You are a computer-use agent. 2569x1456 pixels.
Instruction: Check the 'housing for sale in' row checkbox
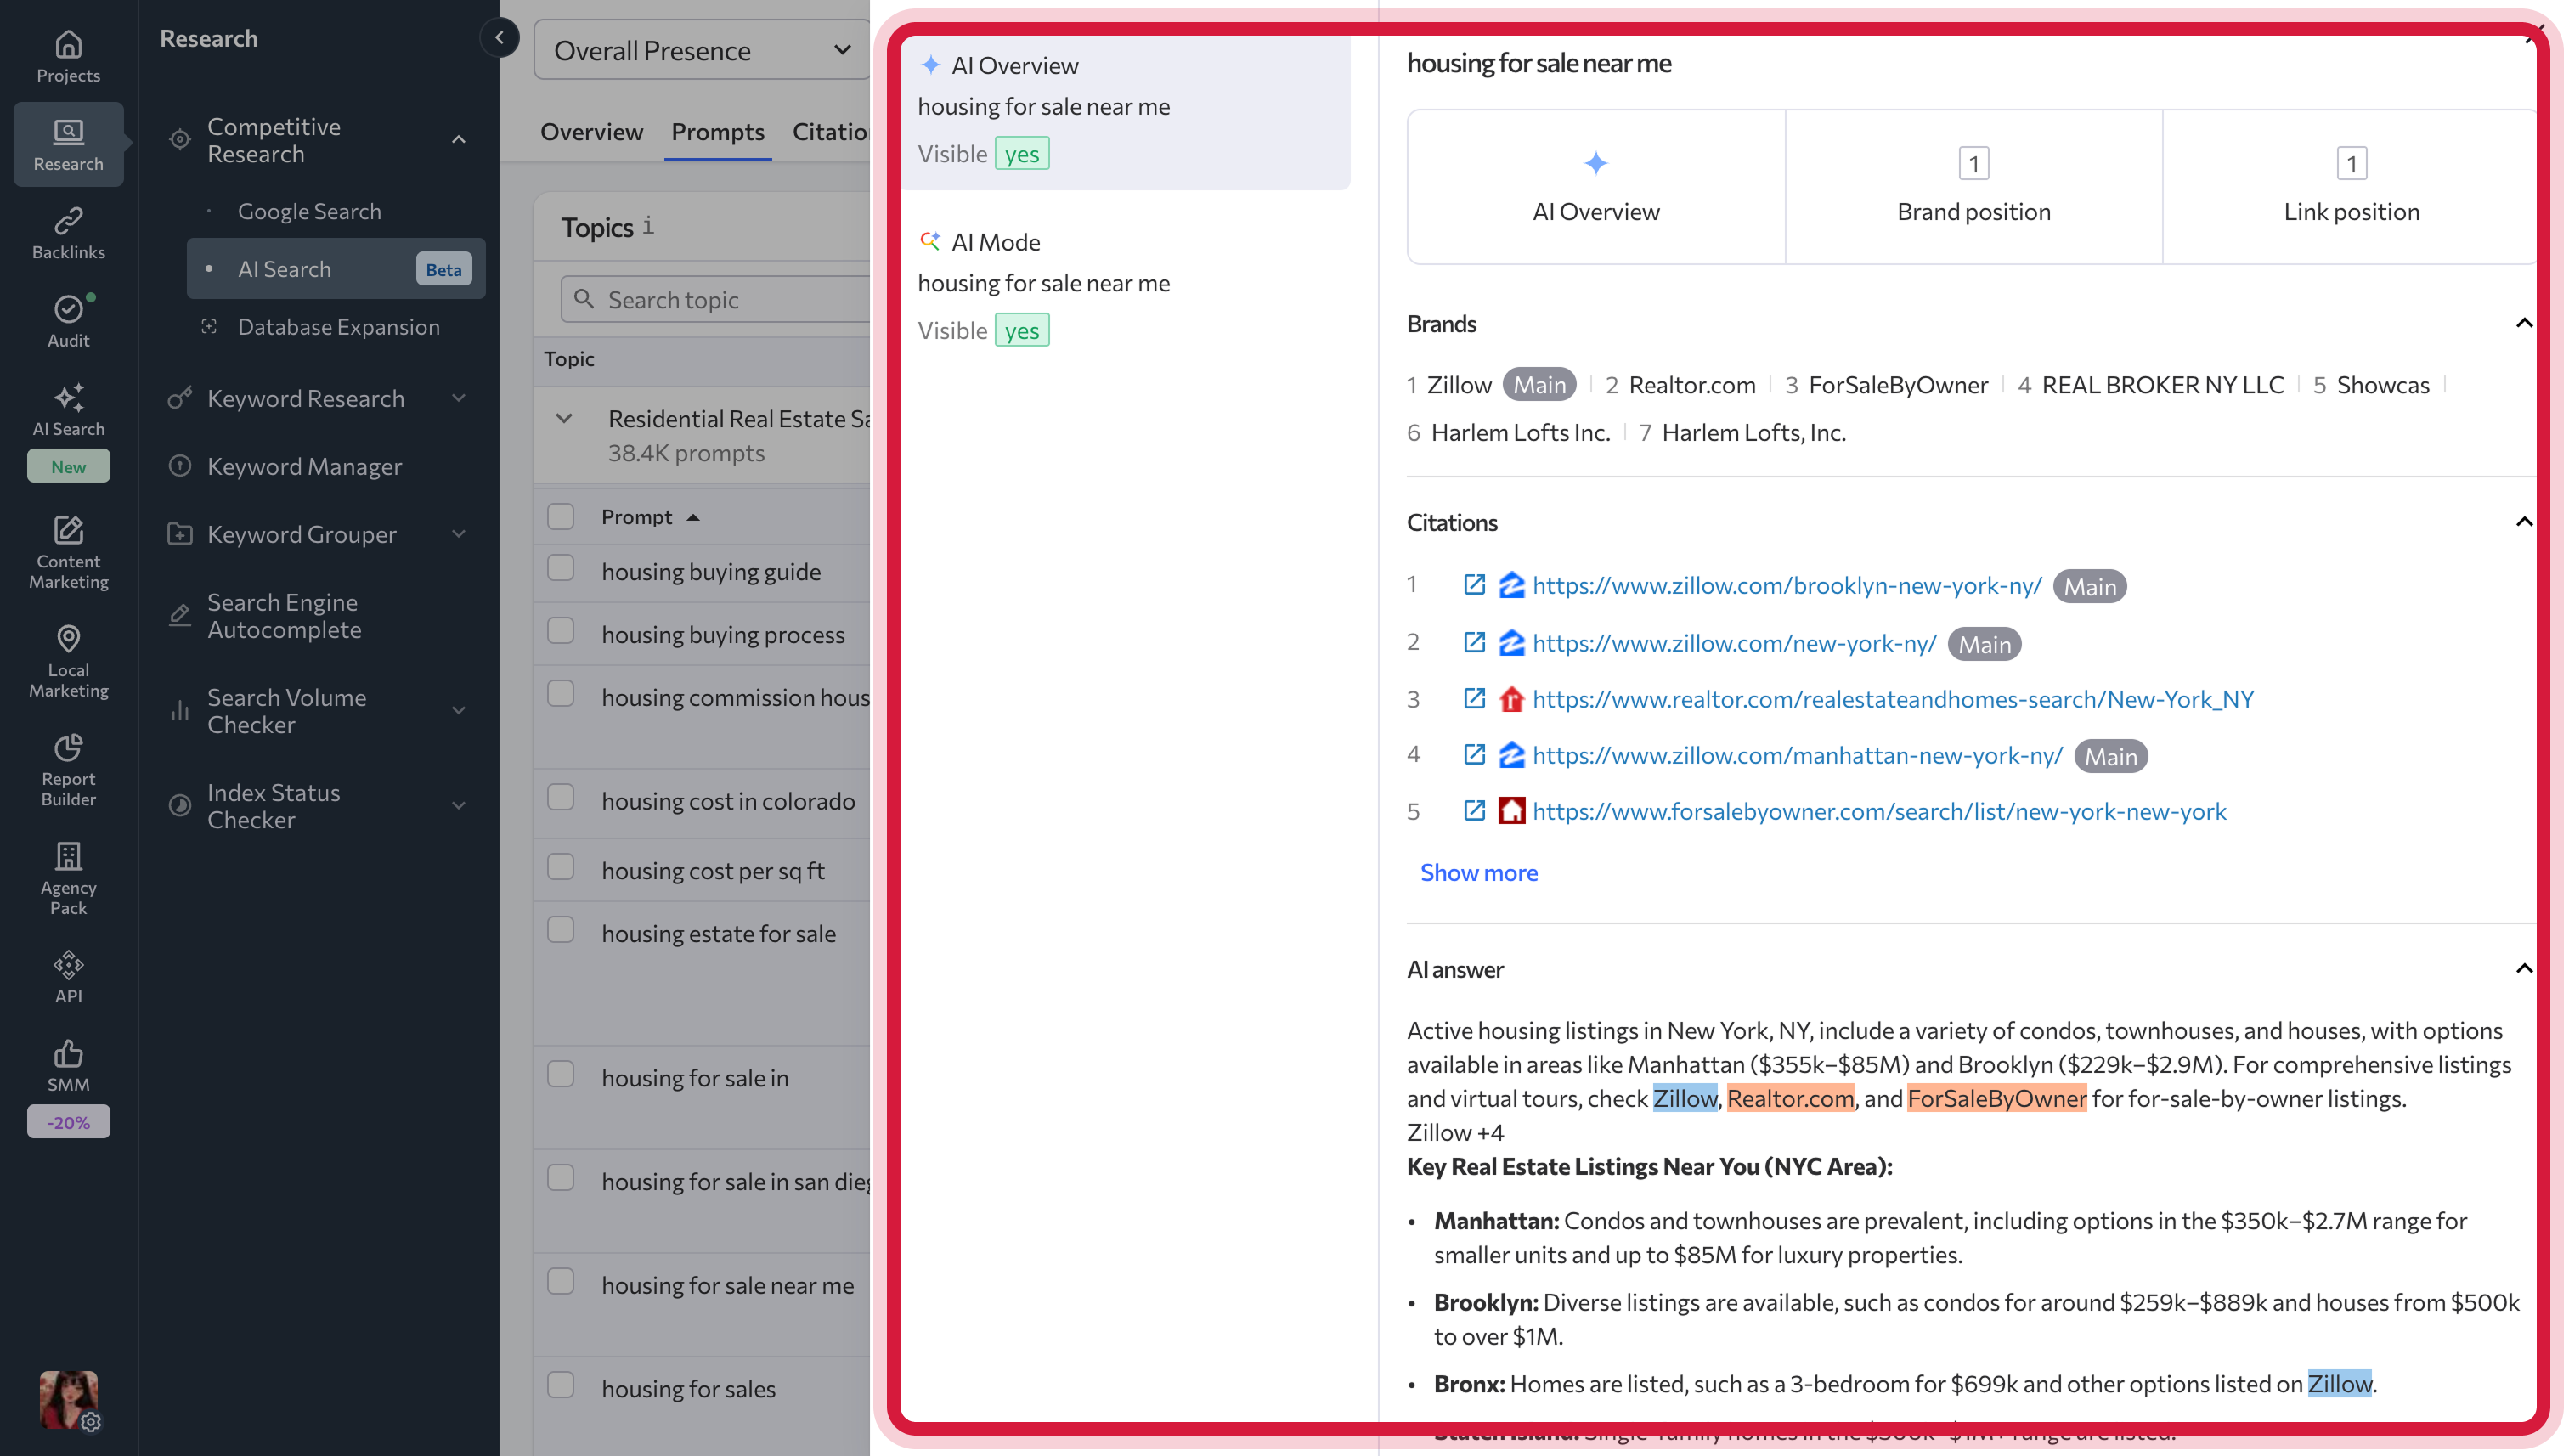(561, 1074)
